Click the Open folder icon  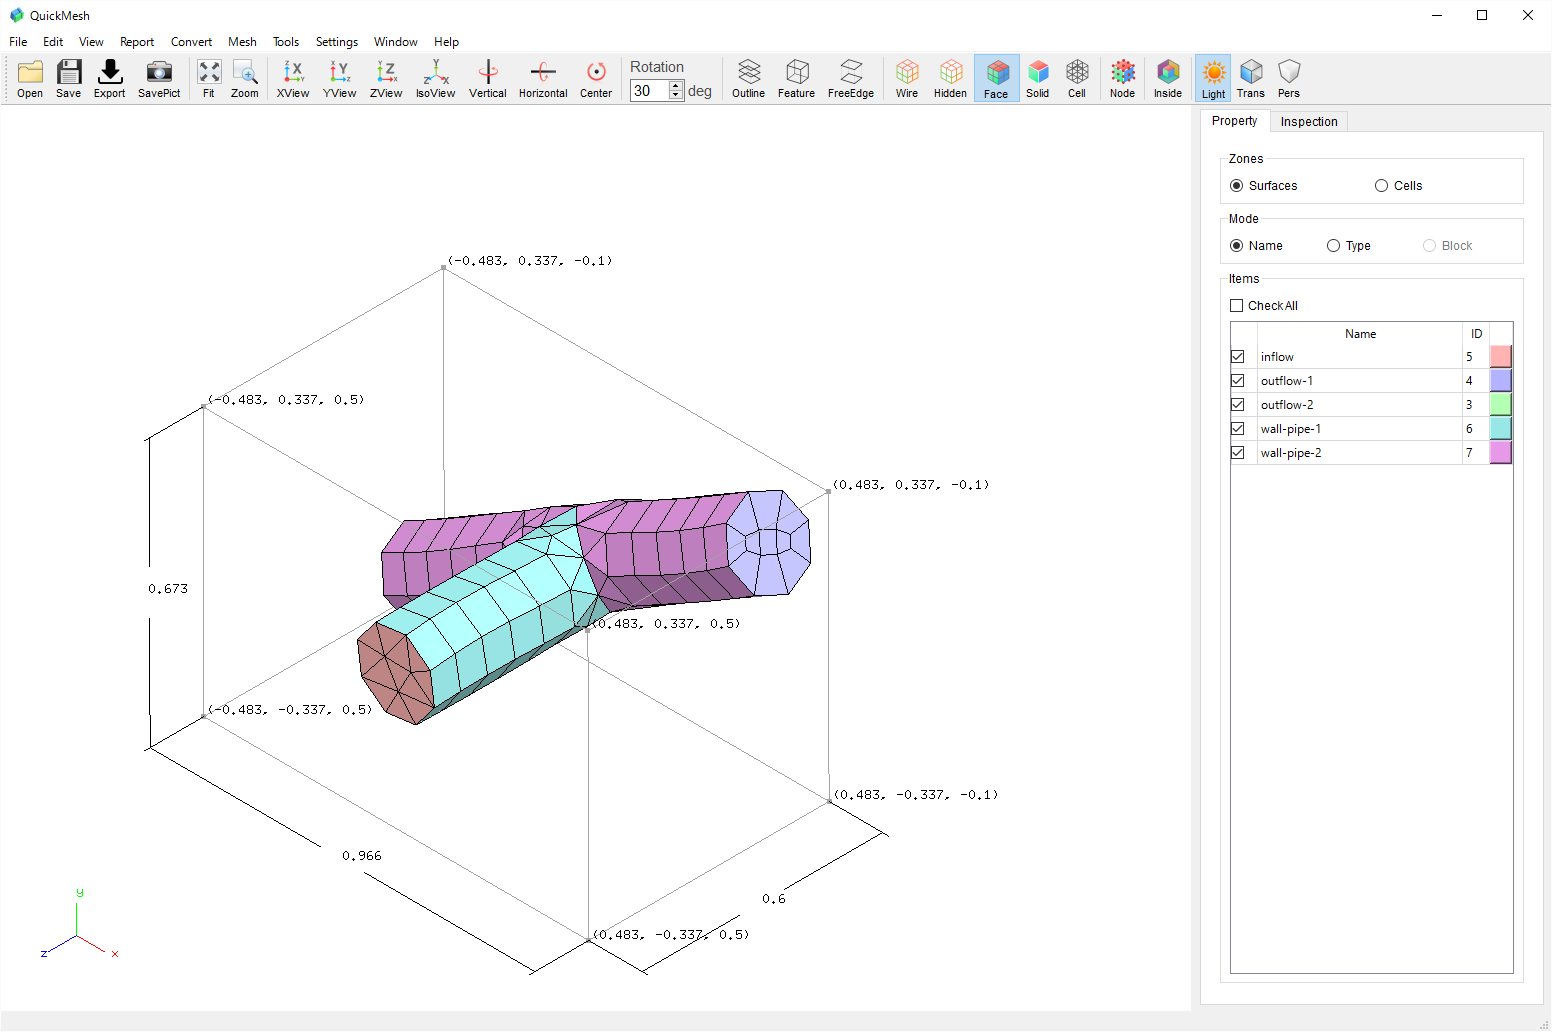[30, 78]
